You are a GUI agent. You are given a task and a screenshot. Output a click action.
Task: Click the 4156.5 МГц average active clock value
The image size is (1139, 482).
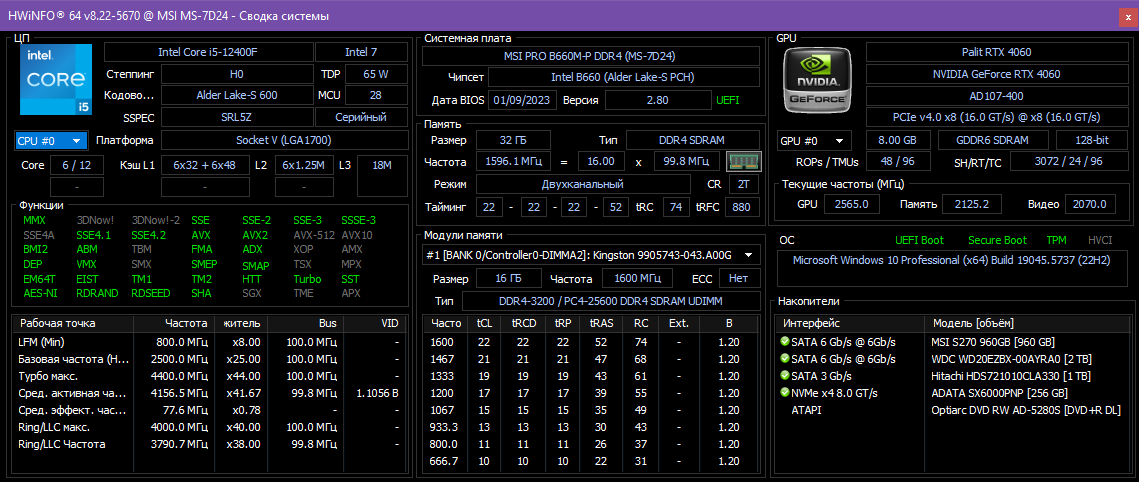[181, 393]
